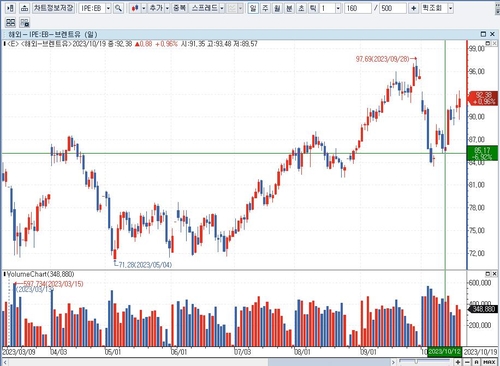Click the toolbar overflow expander at right edge
500x366 pixels.
(x=497, y=8)
